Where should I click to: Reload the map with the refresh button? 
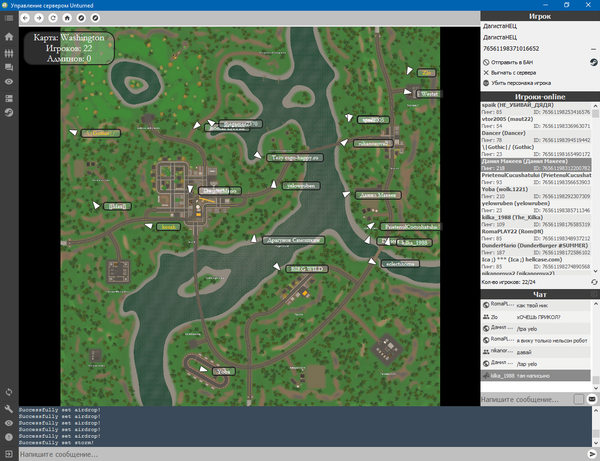point(52,18)
